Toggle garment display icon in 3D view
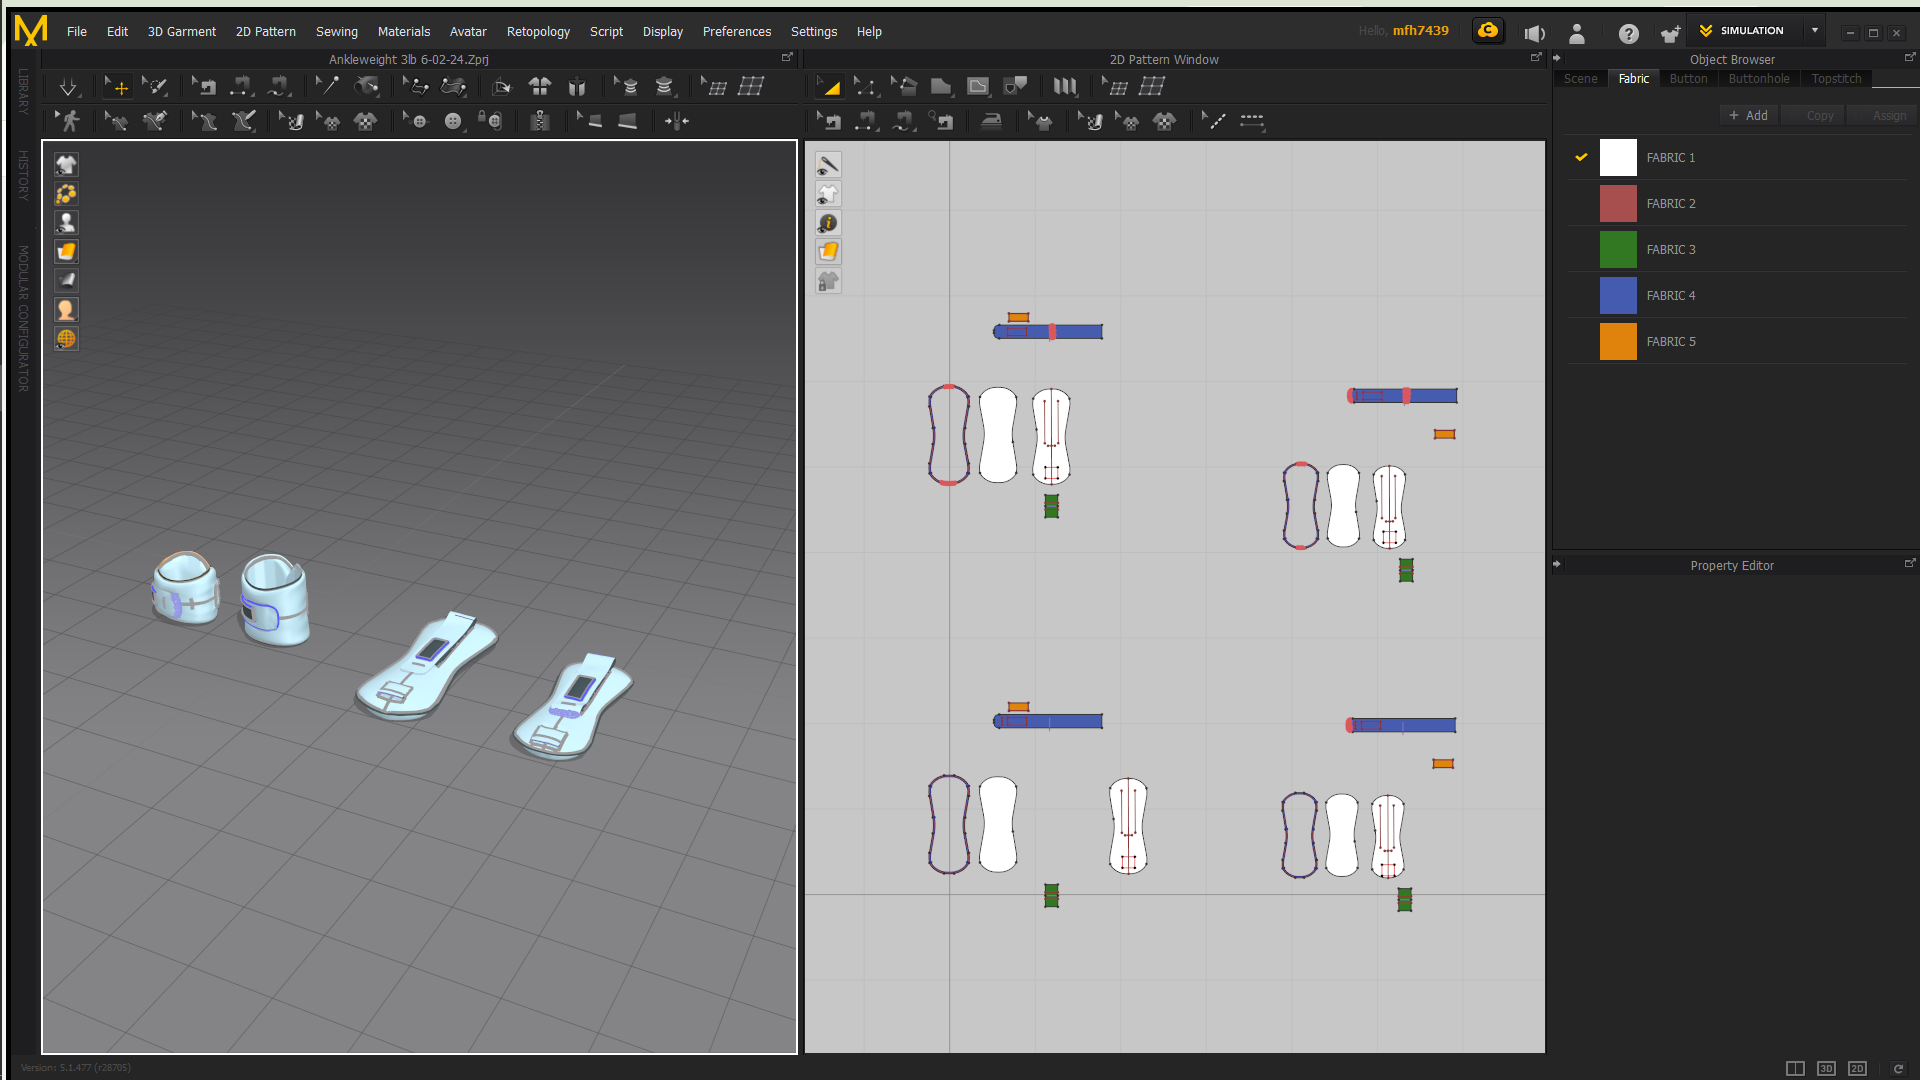 coord(66,164)
